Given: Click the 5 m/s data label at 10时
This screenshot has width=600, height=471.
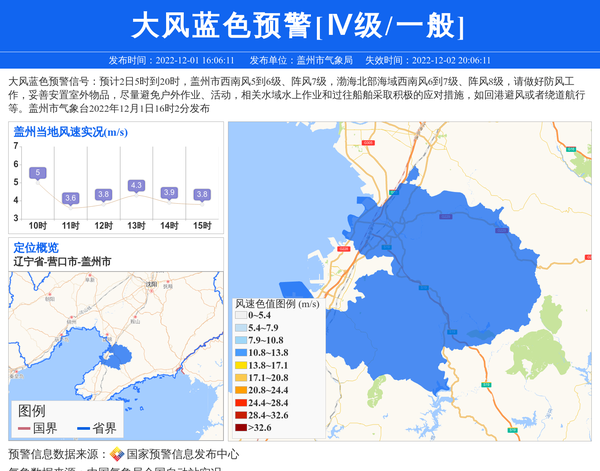Looking at the screenshot, I should click(38, 173).
